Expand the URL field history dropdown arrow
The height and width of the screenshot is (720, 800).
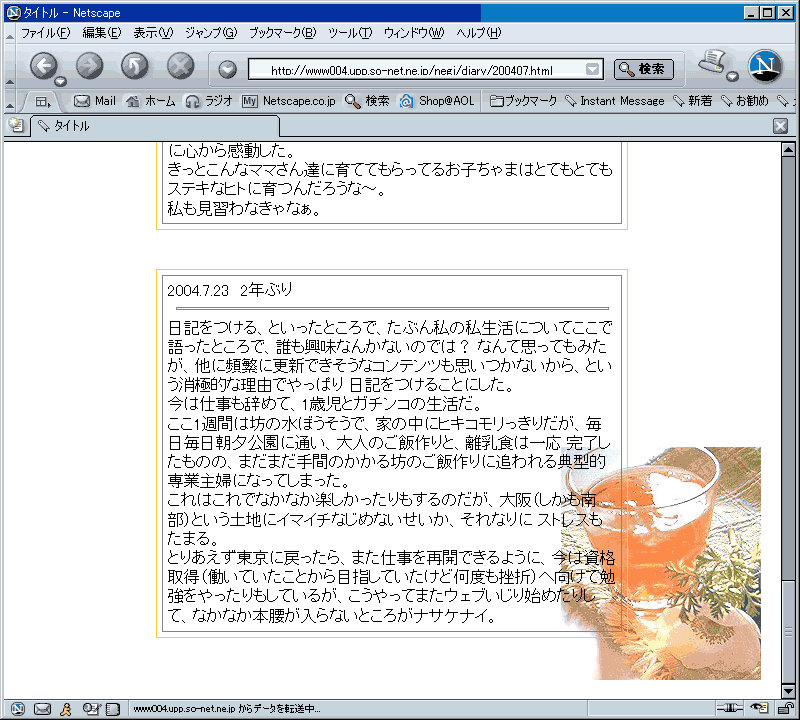coord(592,69)
